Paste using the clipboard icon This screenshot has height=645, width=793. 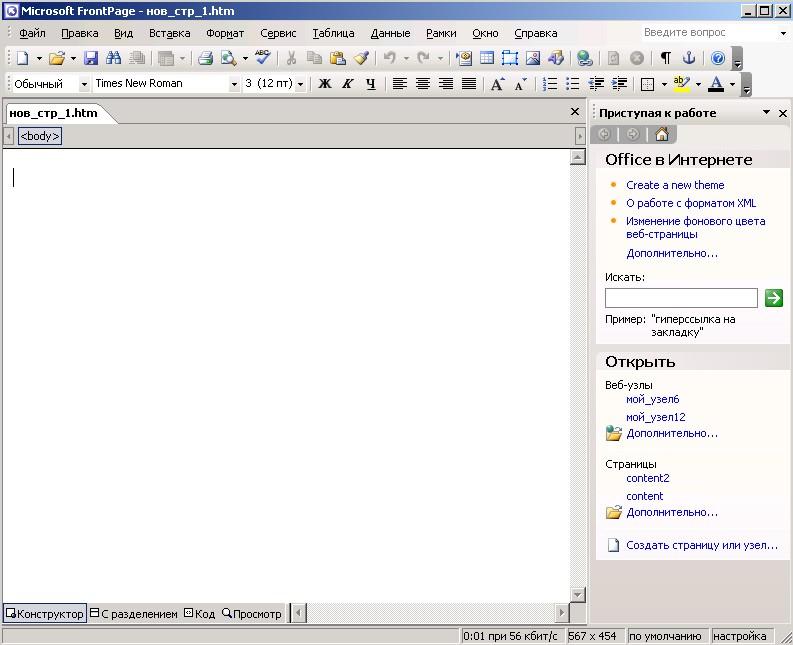pos(337,58)
